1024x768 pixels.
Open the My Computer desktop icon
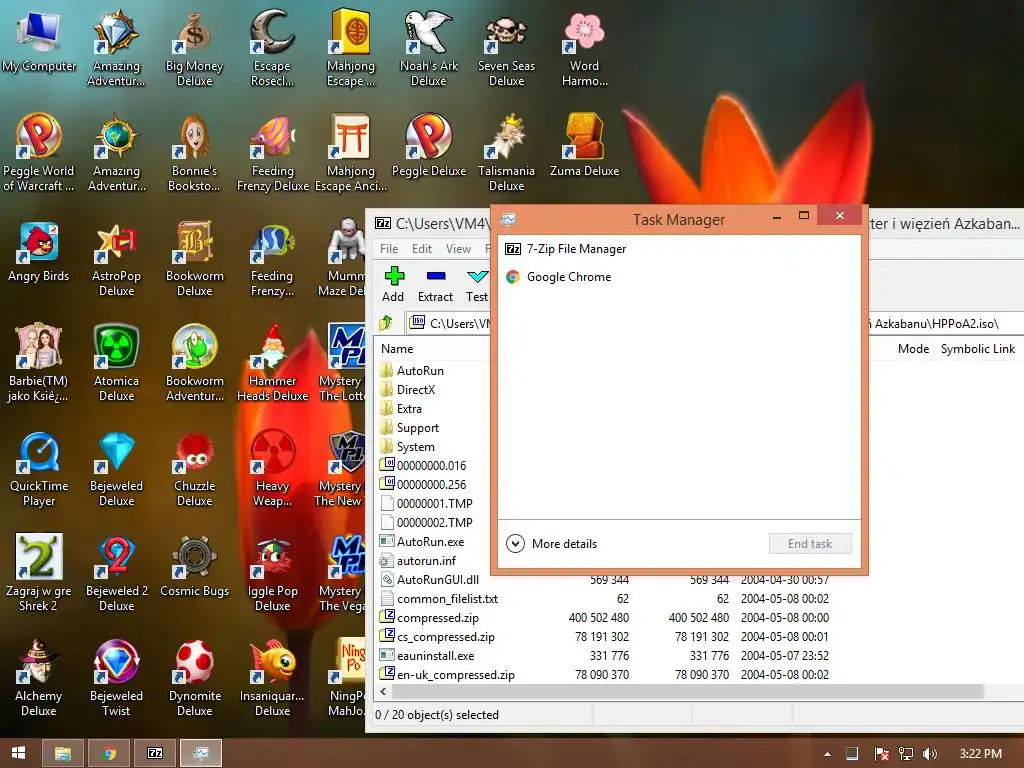(x=39, y=40)
